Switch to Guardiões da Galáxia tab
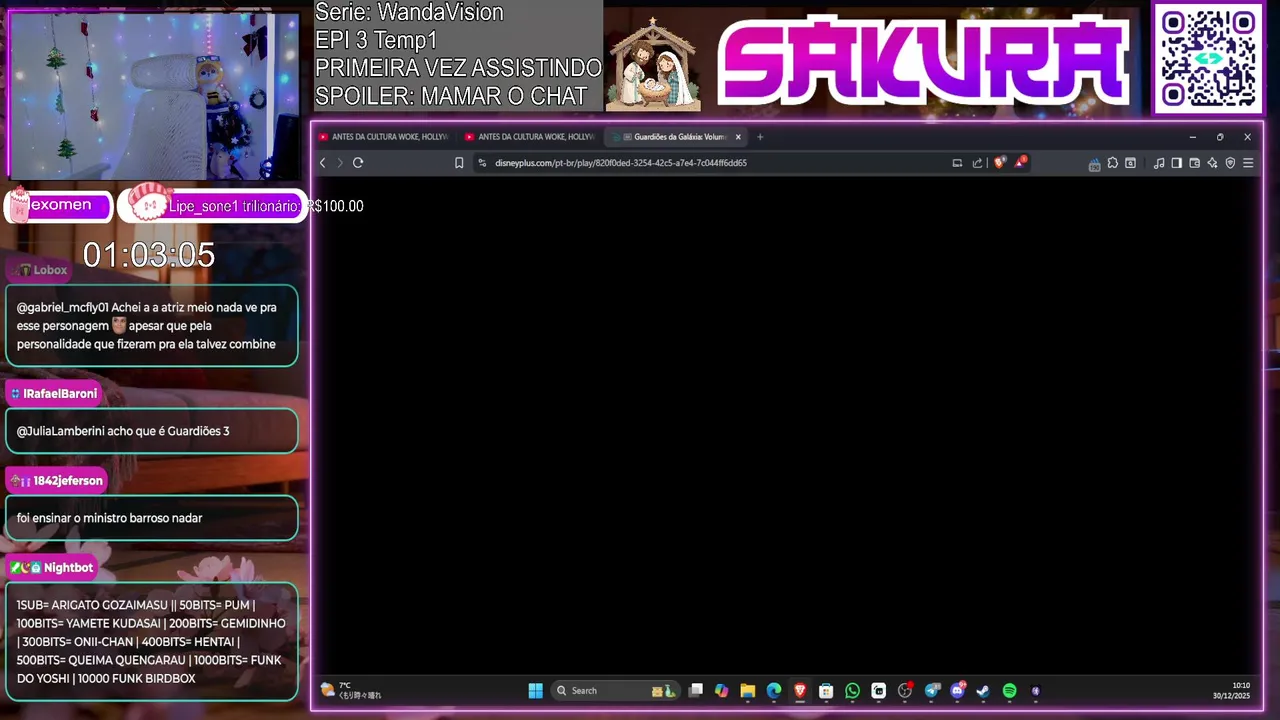Screen dimensions: 1280x720 click(675, 137)
